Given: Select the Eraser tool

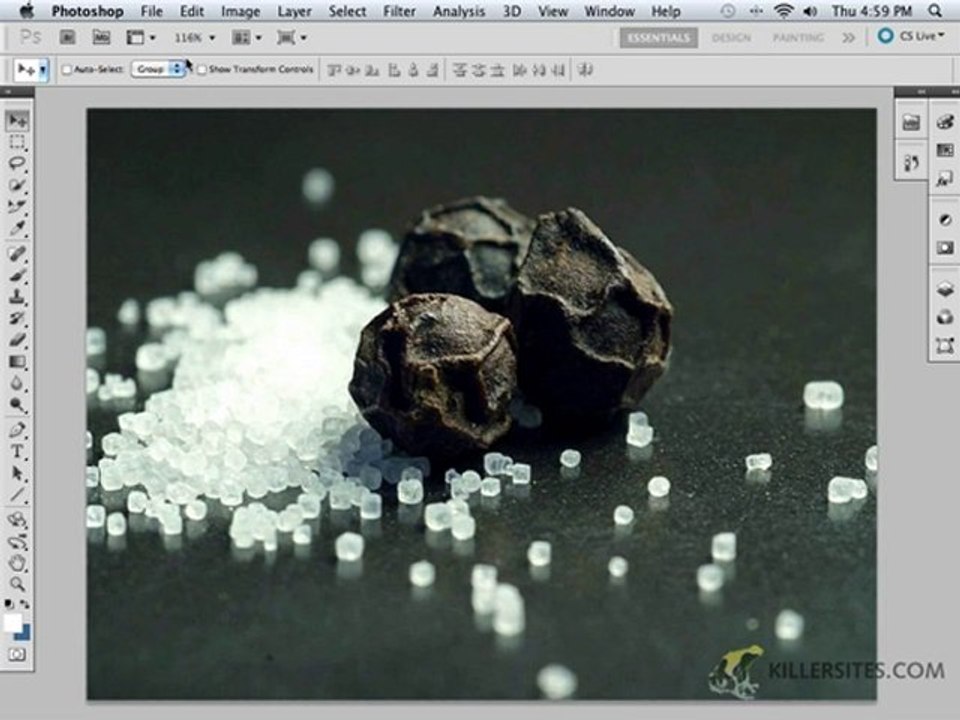Looking at the screenshot, I should (x=17, y=340).
